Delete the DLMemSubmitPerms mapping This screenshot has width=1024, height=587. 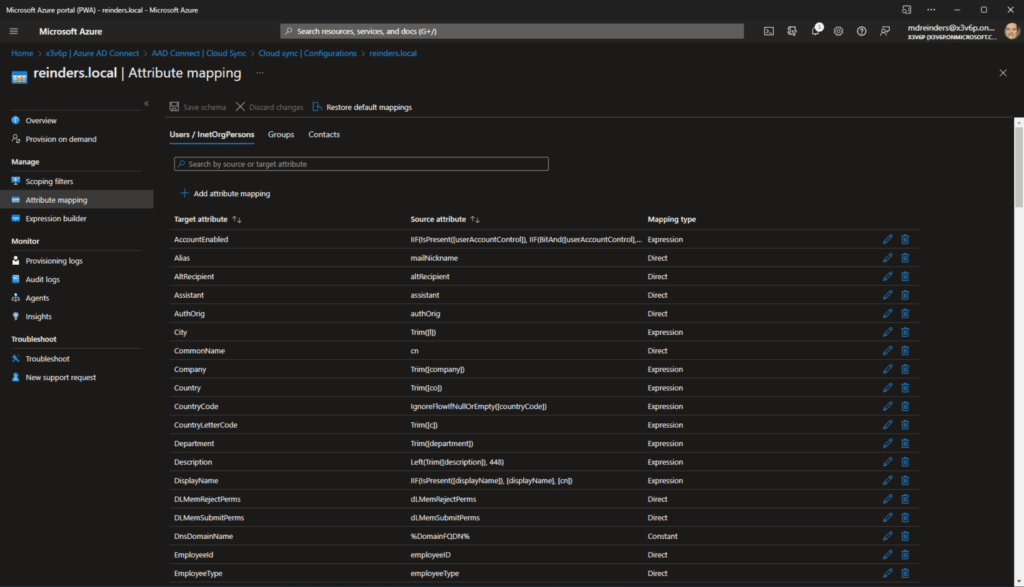coord(905,518)
